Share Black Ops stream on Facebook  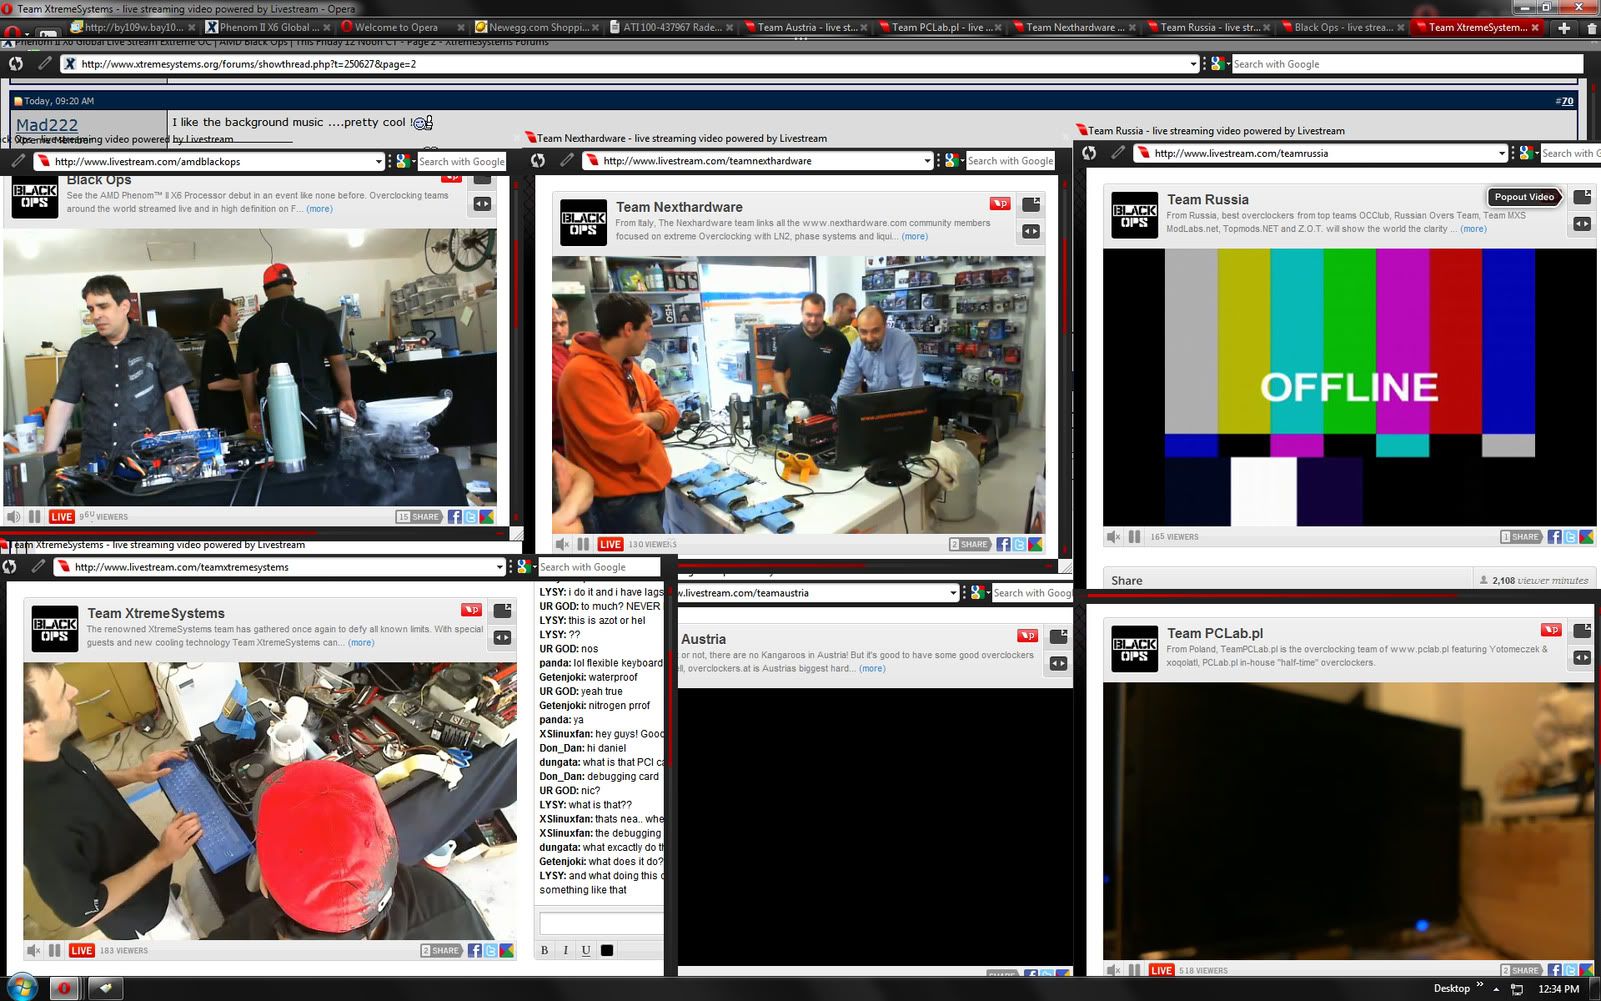(454, 517)
